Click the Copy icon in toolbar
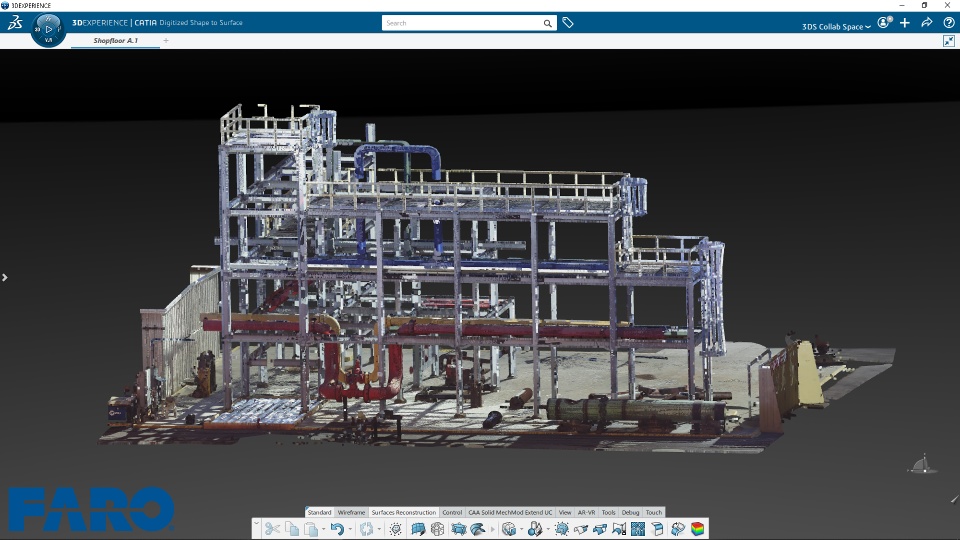 [292, 528]
